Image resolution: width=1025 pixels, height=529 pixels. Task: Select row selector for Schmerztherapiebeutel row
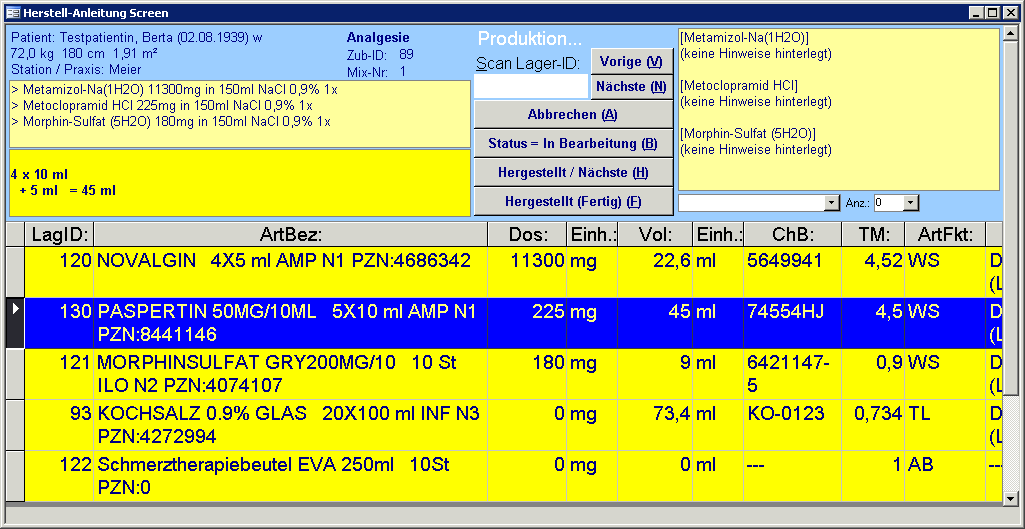click(x=15, y=476)
